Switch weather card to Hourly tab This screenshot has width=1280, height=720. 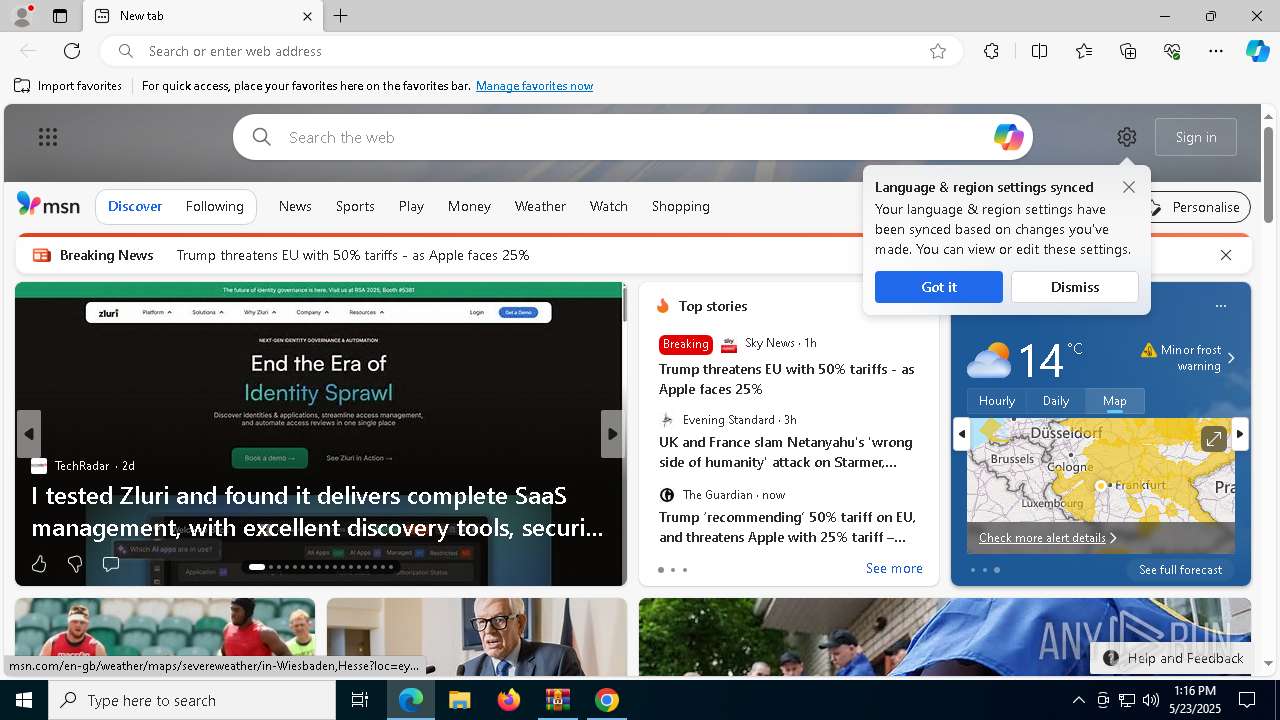pos(997,400)
